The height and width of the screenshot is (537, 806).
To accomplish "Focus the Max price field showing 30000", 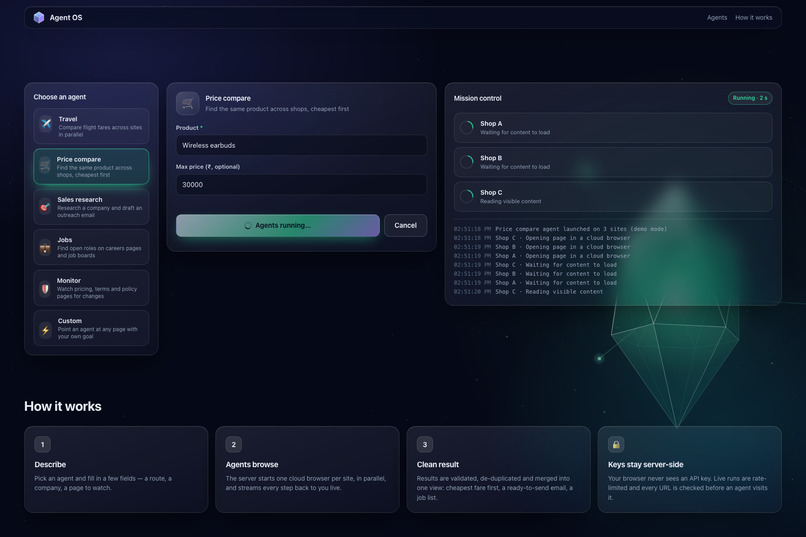I will coord(301,184).
